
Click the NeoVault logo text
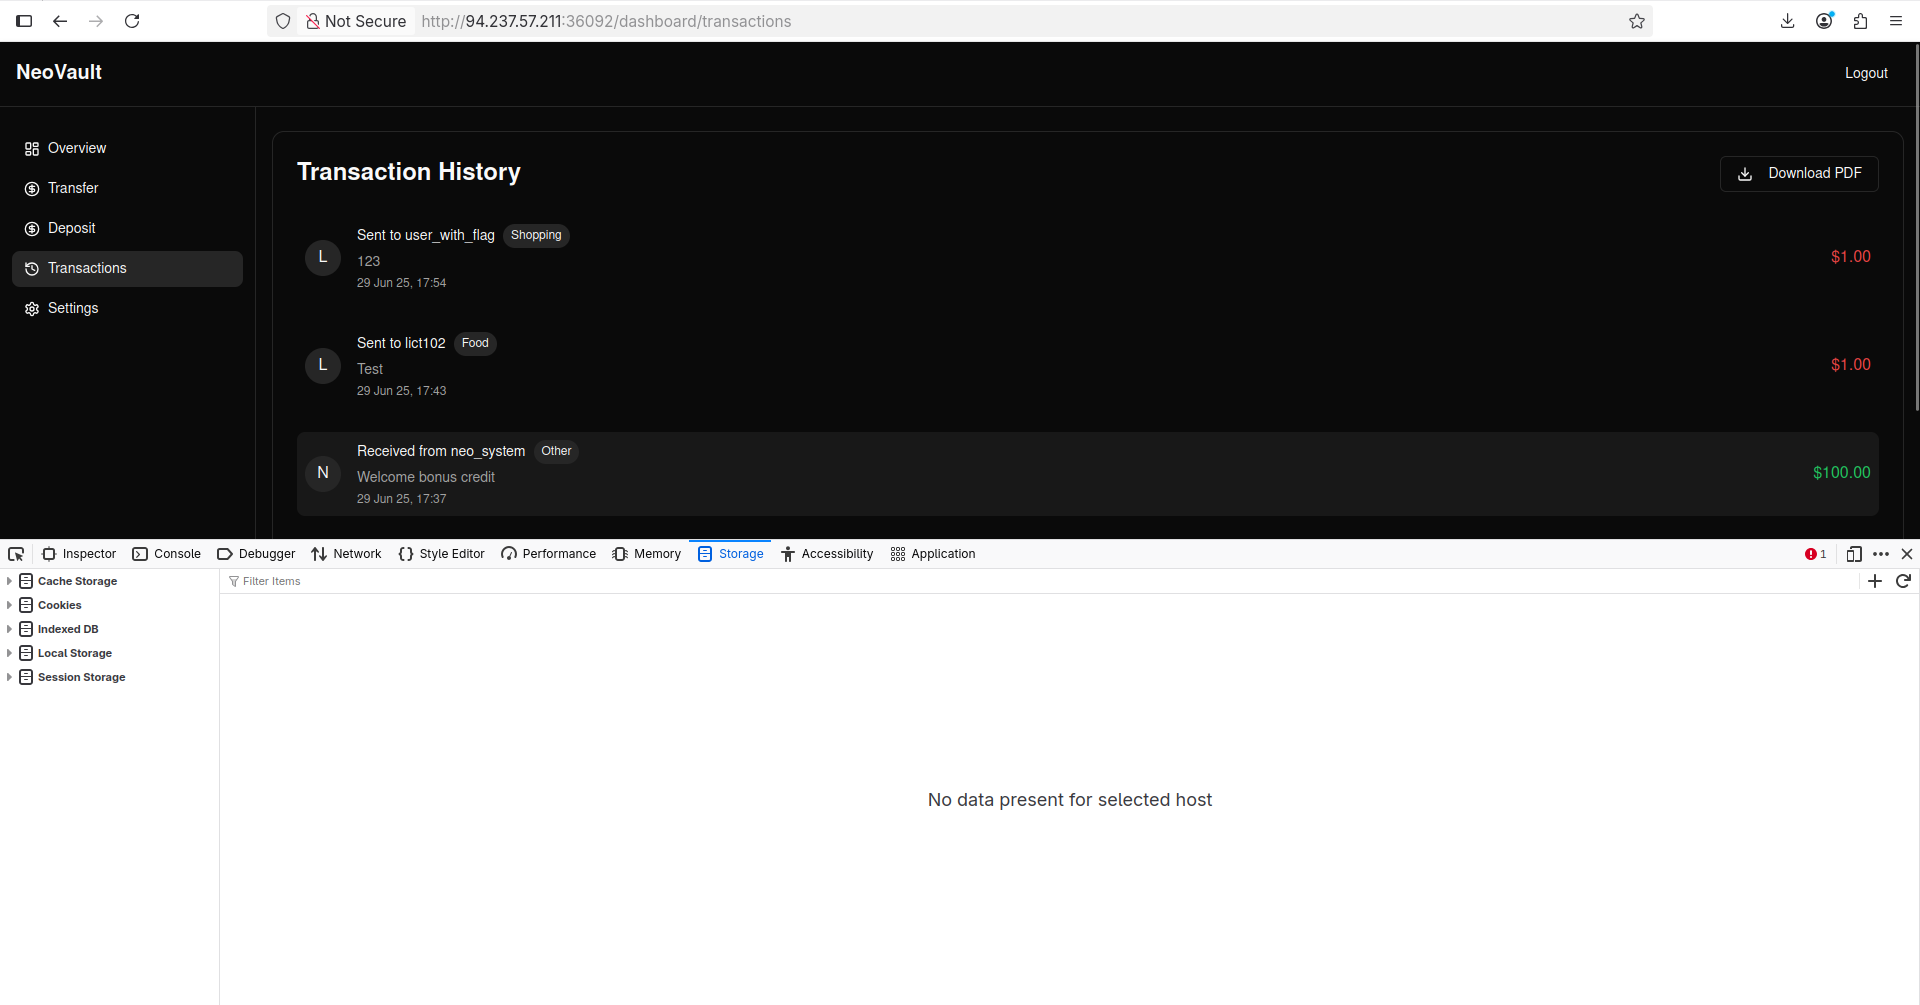click(59, 72)
